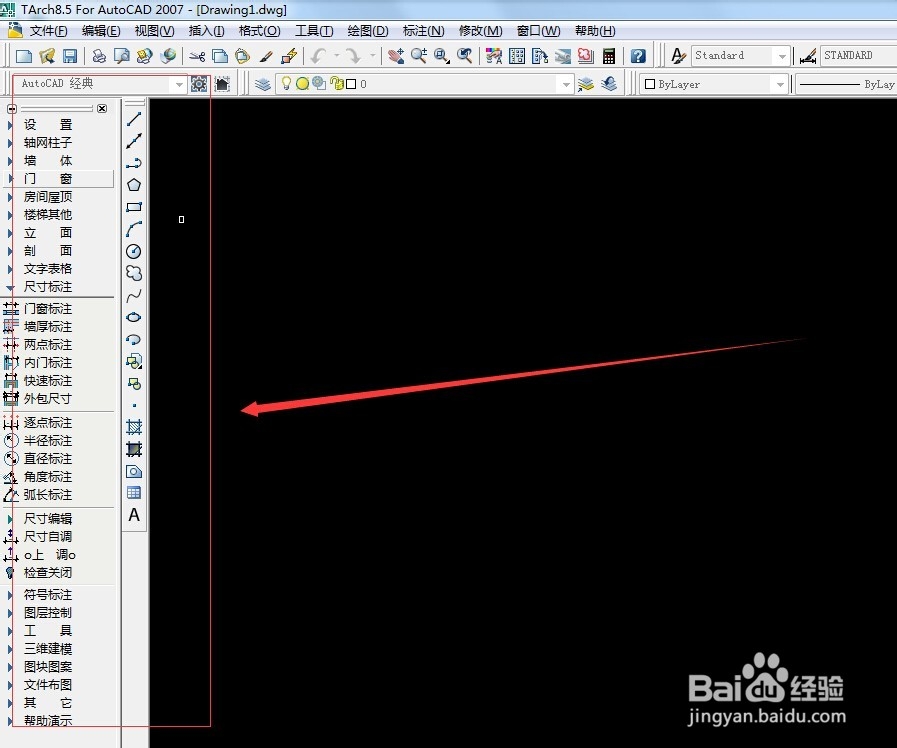Viewport: 897px width, 748px height.
Task: Click the Cut scissors icon
Action: (x=197, y=56)
